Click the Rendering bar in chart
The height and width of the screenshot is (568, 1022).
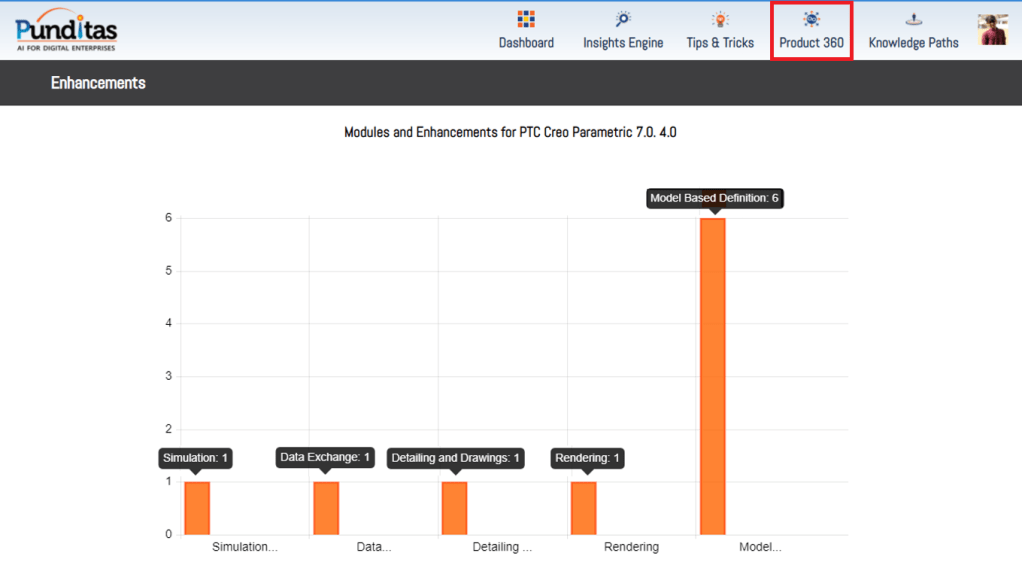pyautogui.click(x=583, y=508)
